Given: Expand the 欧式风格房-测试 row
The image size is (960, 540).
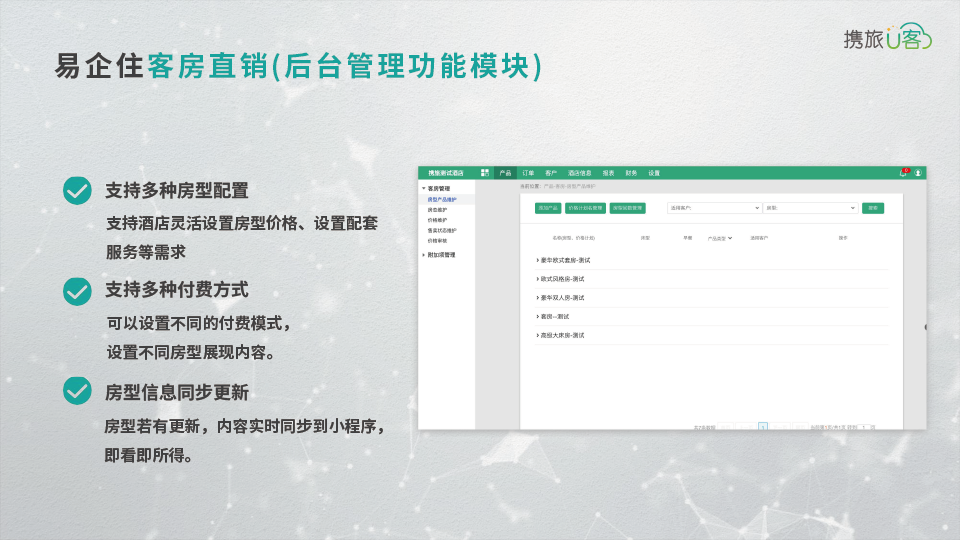Looking at the screenshot, I should [560, 279].
